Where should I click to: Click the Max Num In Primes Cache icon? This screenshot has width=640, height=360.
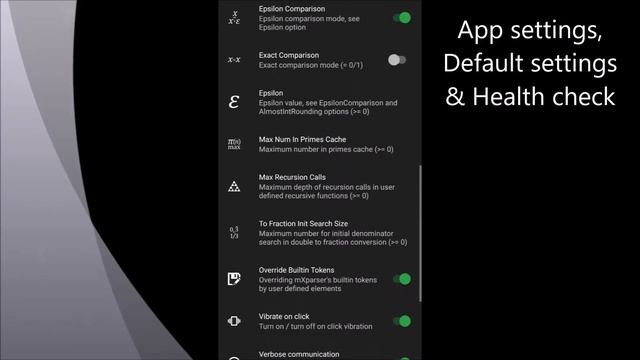pyautogui.click(x=234, y=144)
